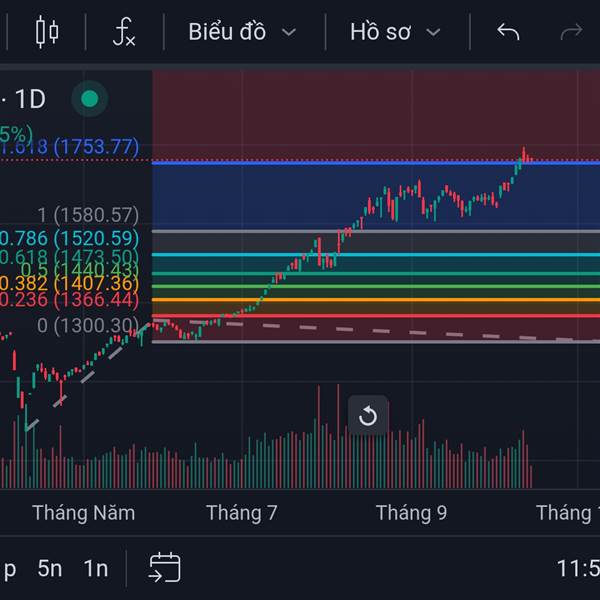The width and height of the screenshot is (600, 600).
Task: Click the undo arrow icon
Action: click(508, 31)
